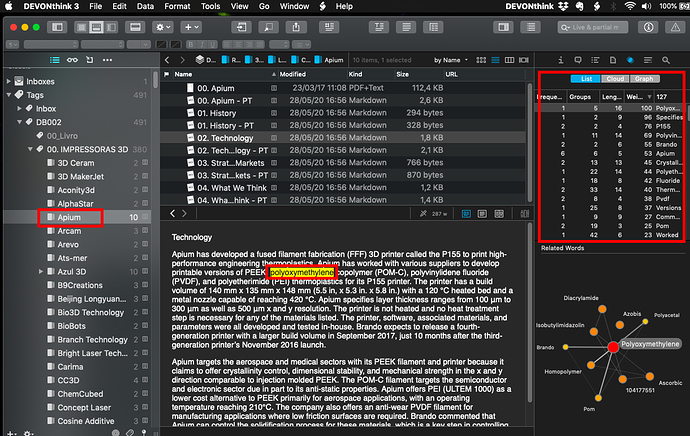Image resolution: width=690 pixels, height=436 pixels.
Task: Click the Dropbox menu bar icon
Action: 563,6
